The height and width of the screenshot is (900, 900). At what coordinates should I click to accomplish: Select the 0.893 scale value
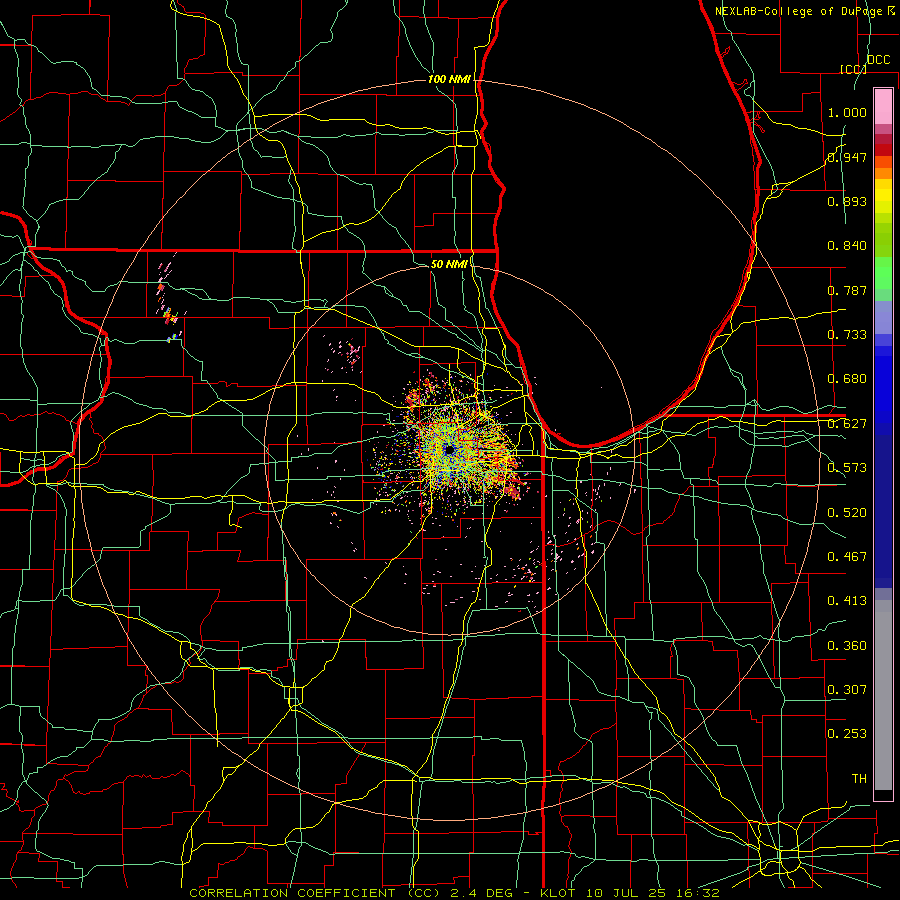click(x=847, y=201)
